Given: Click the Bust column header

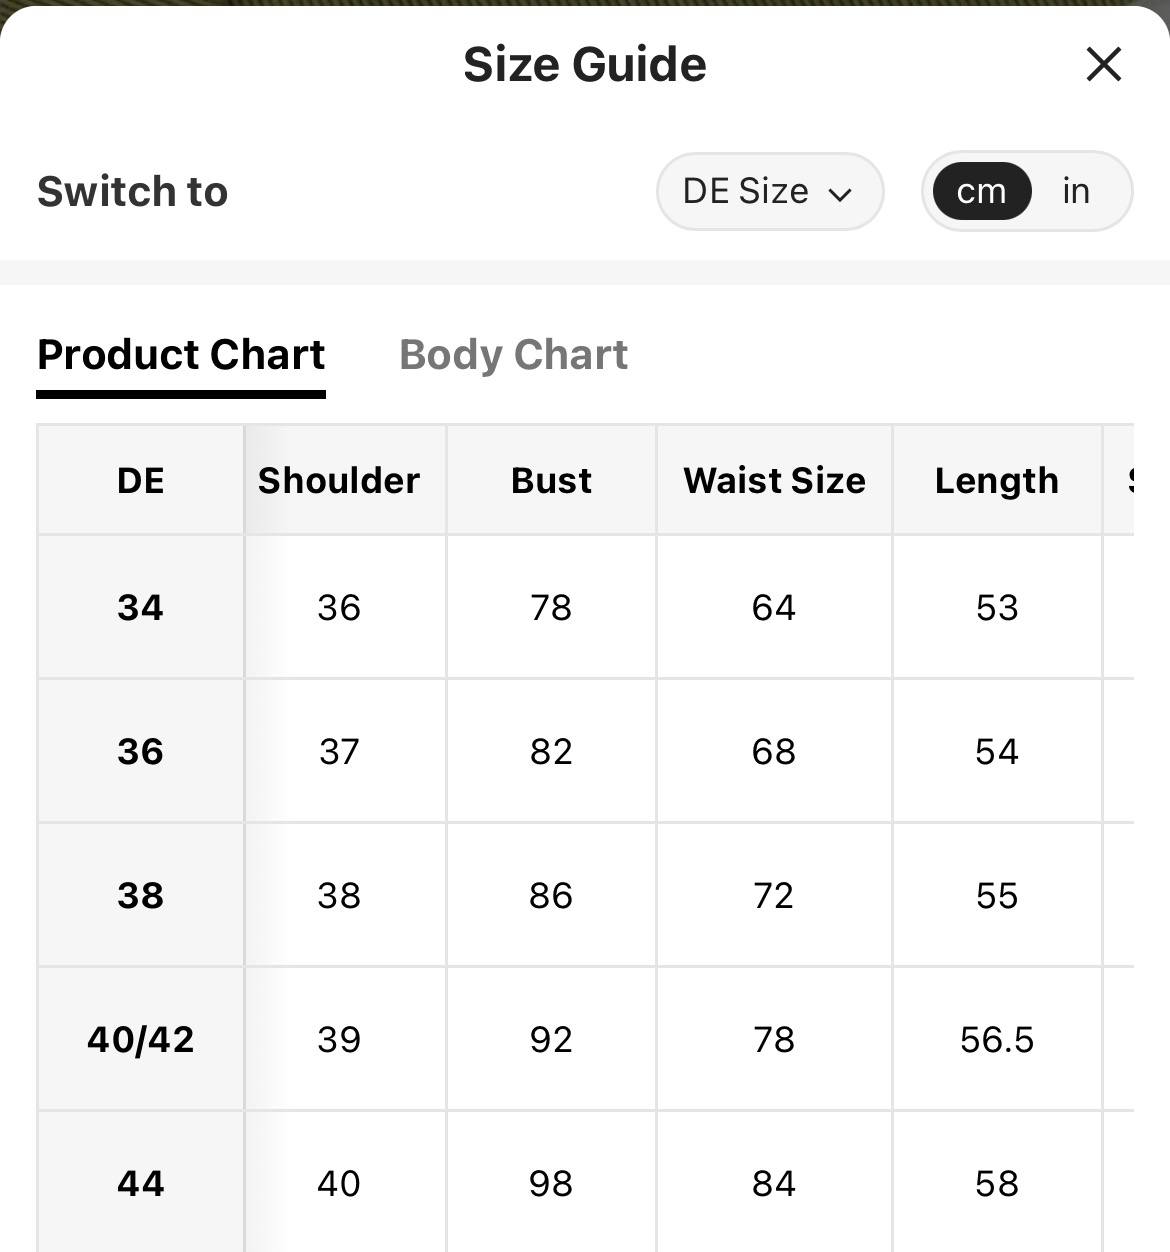Looking at the screenshot, I should point(551,481).
